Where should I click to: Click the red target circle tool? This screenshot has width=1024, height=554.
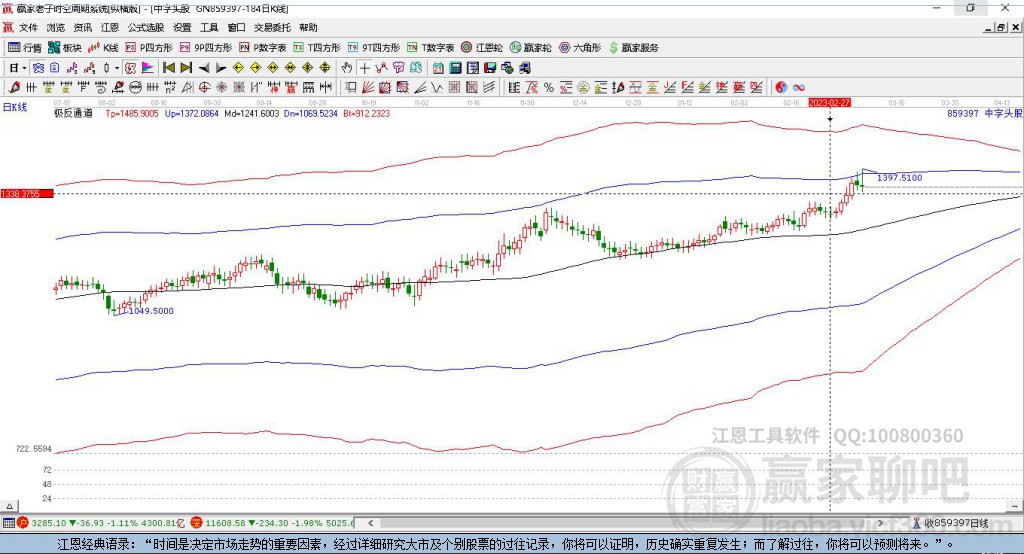point(204,88)
